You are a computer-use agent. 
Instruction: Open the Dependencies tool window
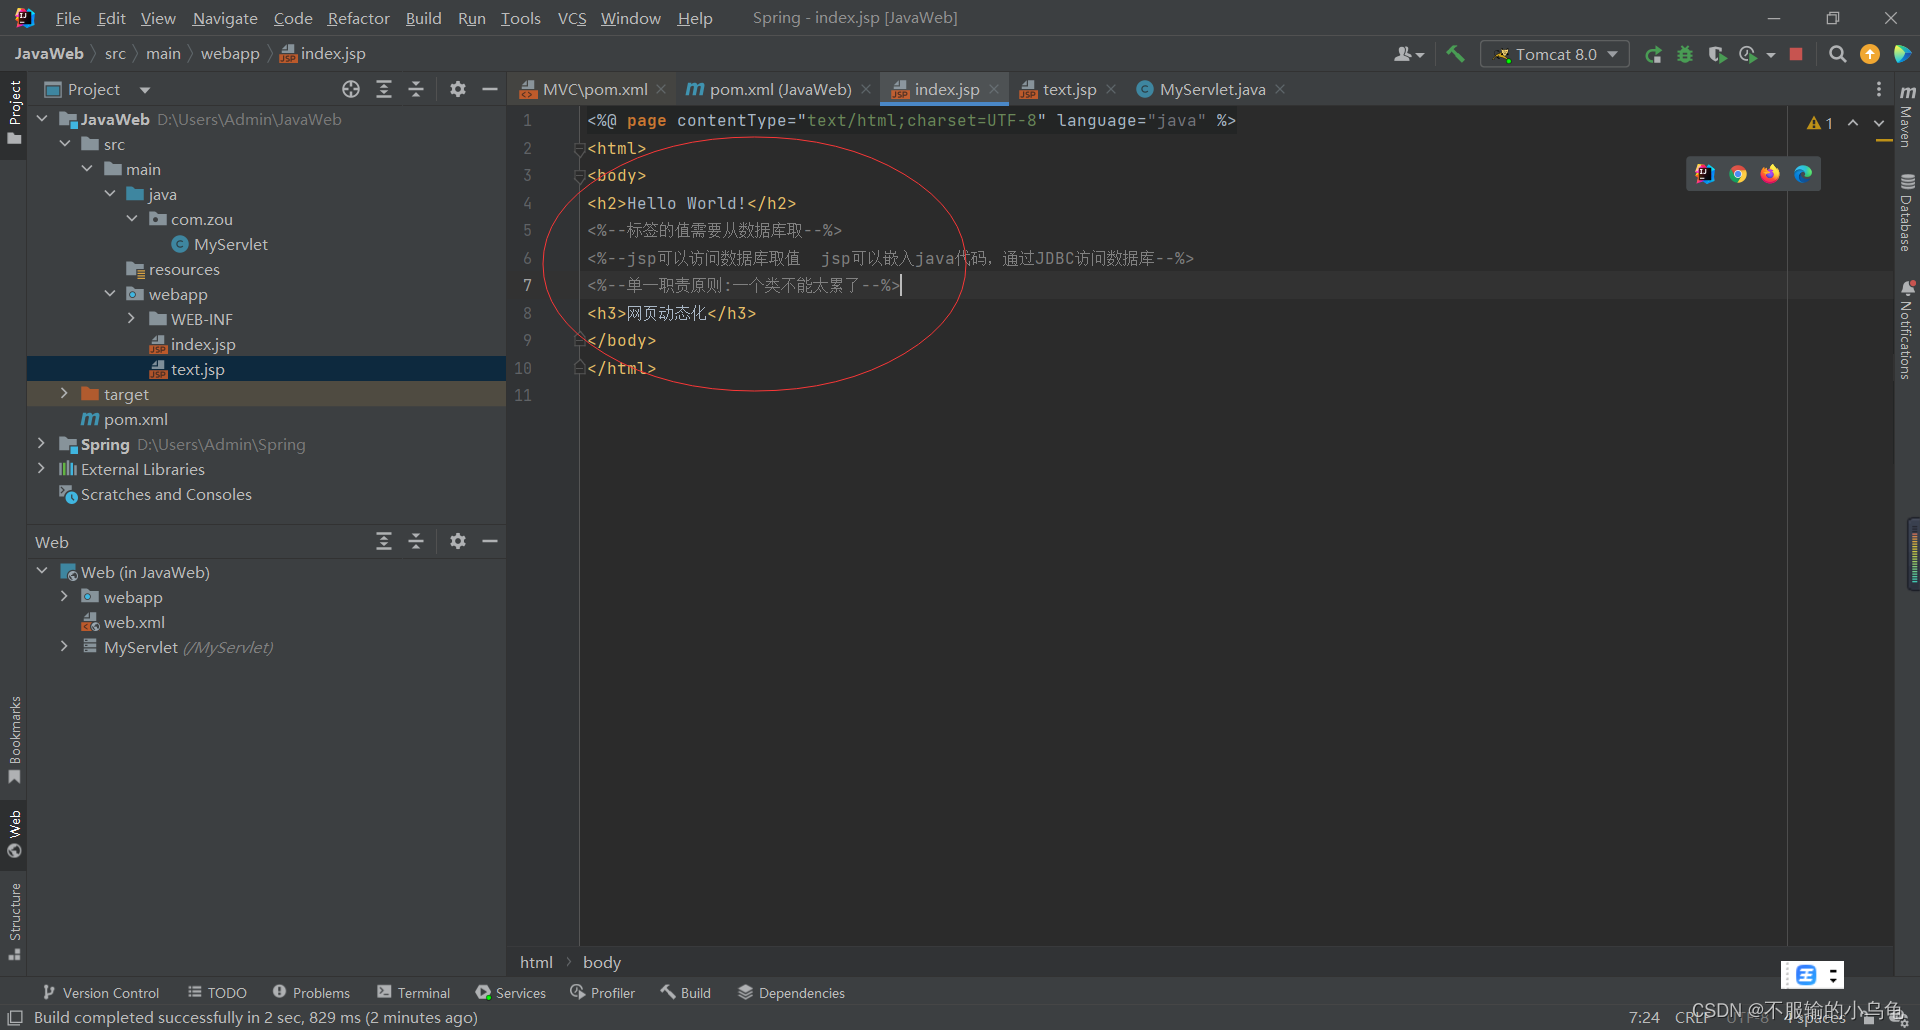coord(791,993)
